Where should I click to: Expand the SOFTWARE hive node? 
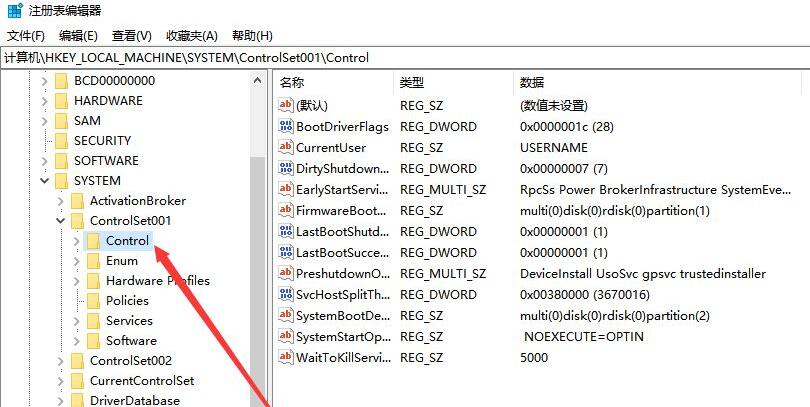tap(44, 161)
